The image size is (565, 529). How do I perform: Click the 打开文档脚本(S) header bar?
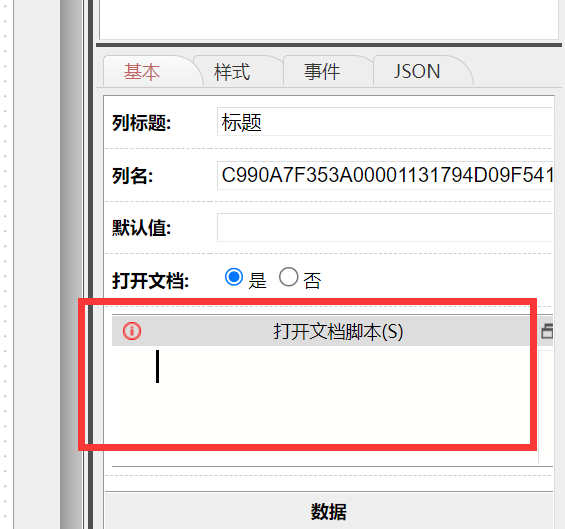332,331
